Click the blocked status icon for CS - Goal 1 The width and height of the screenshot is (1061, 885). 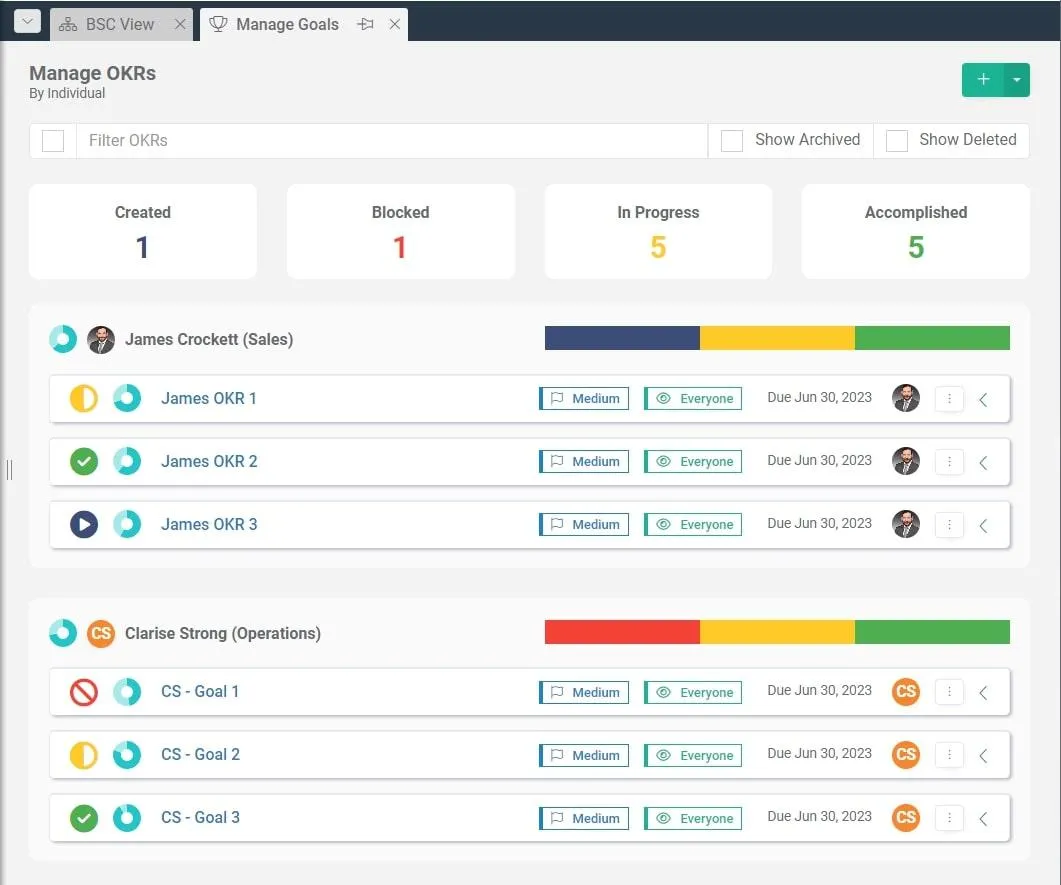(84, 692)
